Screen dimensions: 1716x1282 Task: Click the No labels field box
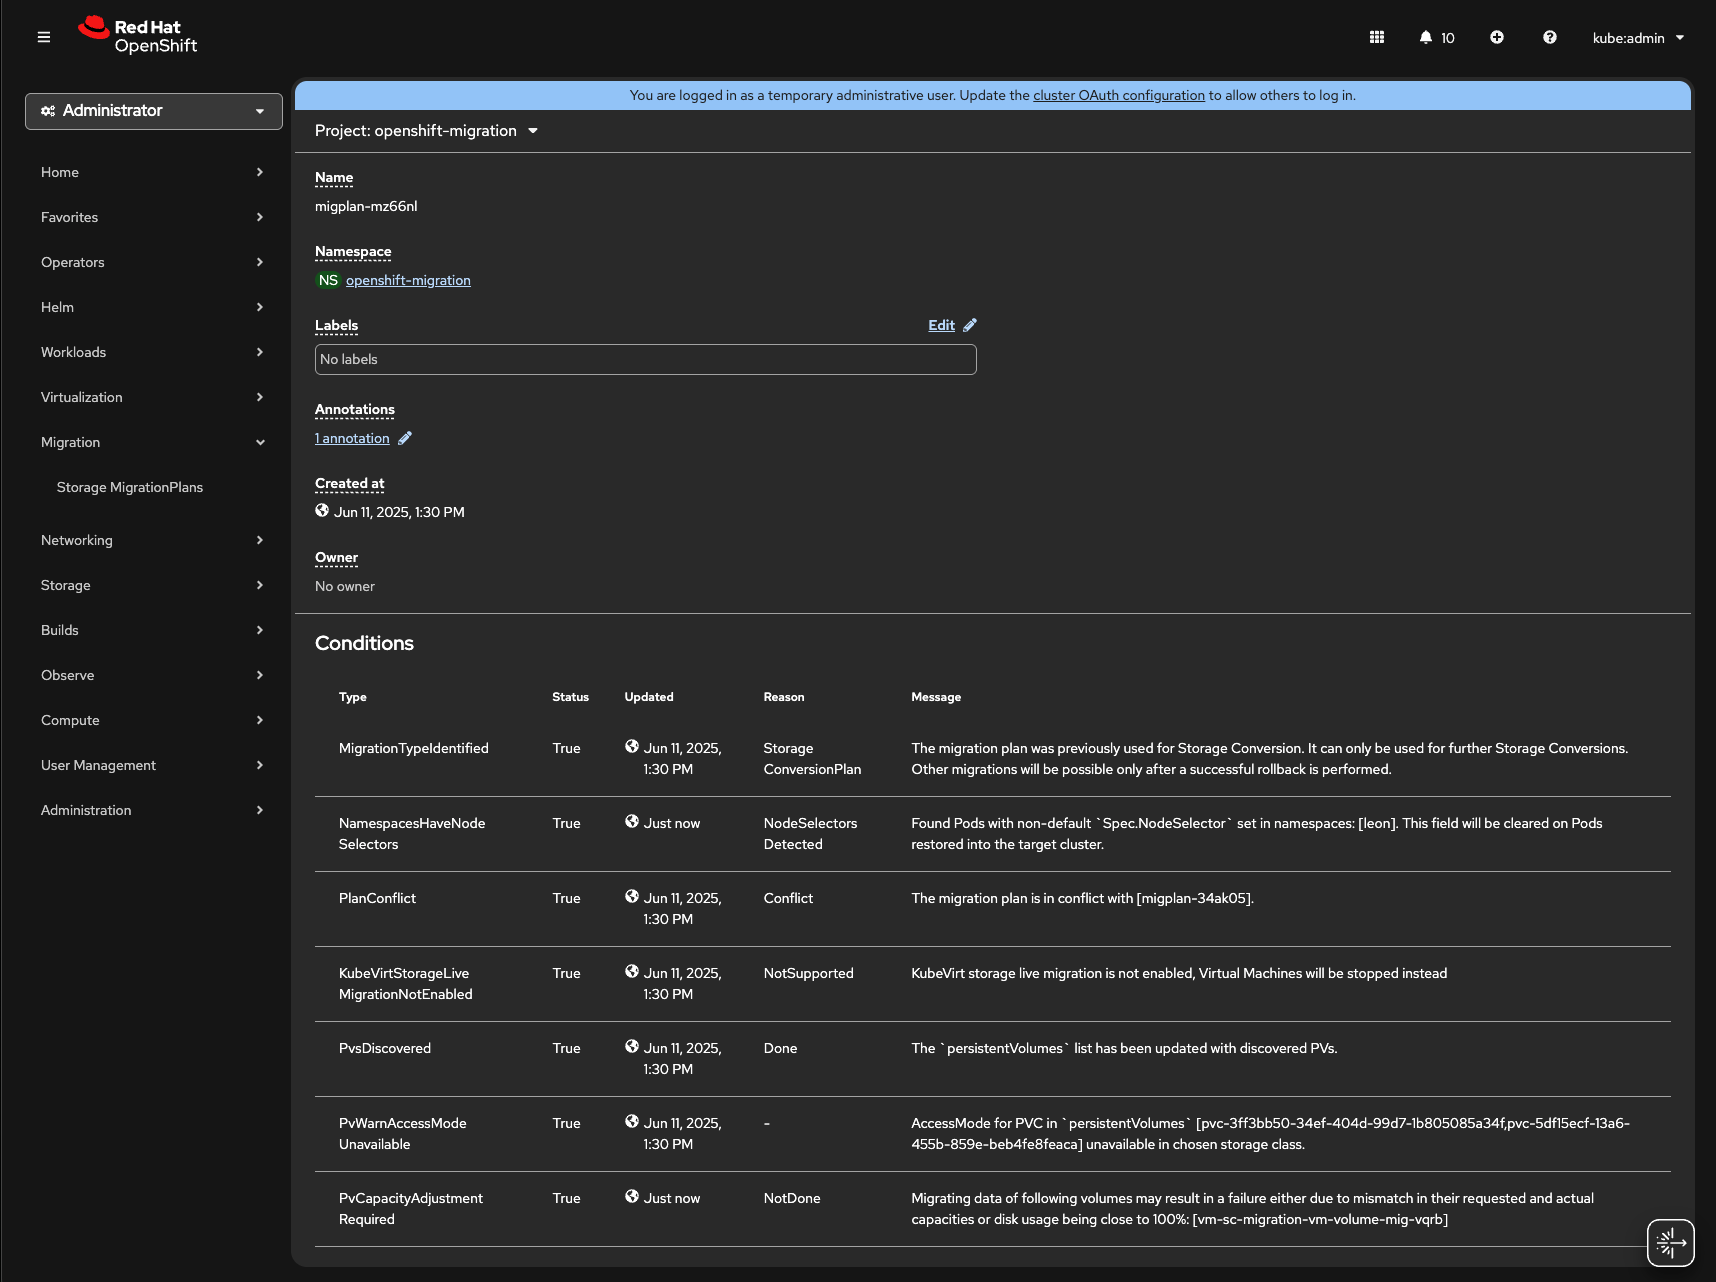click(646, 360)
